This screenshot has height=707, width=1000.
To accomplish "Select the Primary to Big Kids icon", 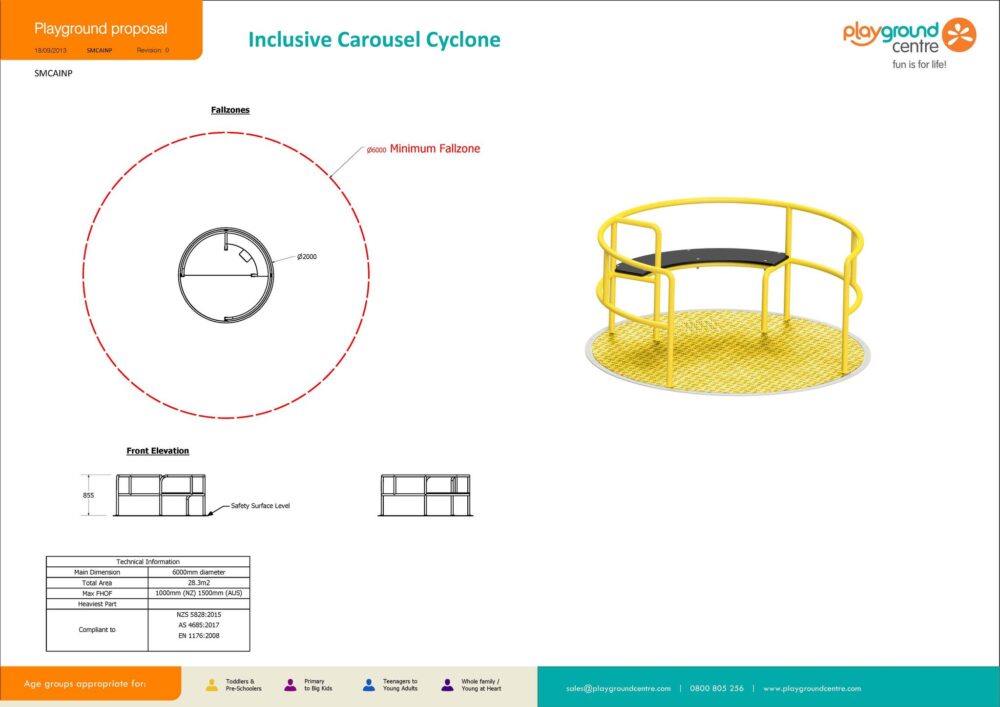I will click(x=290, y=685).
